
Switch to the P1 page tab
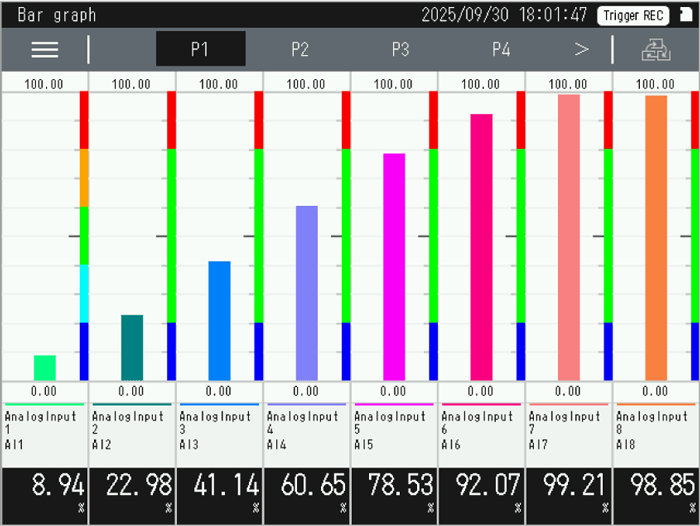tap(200, 49)
